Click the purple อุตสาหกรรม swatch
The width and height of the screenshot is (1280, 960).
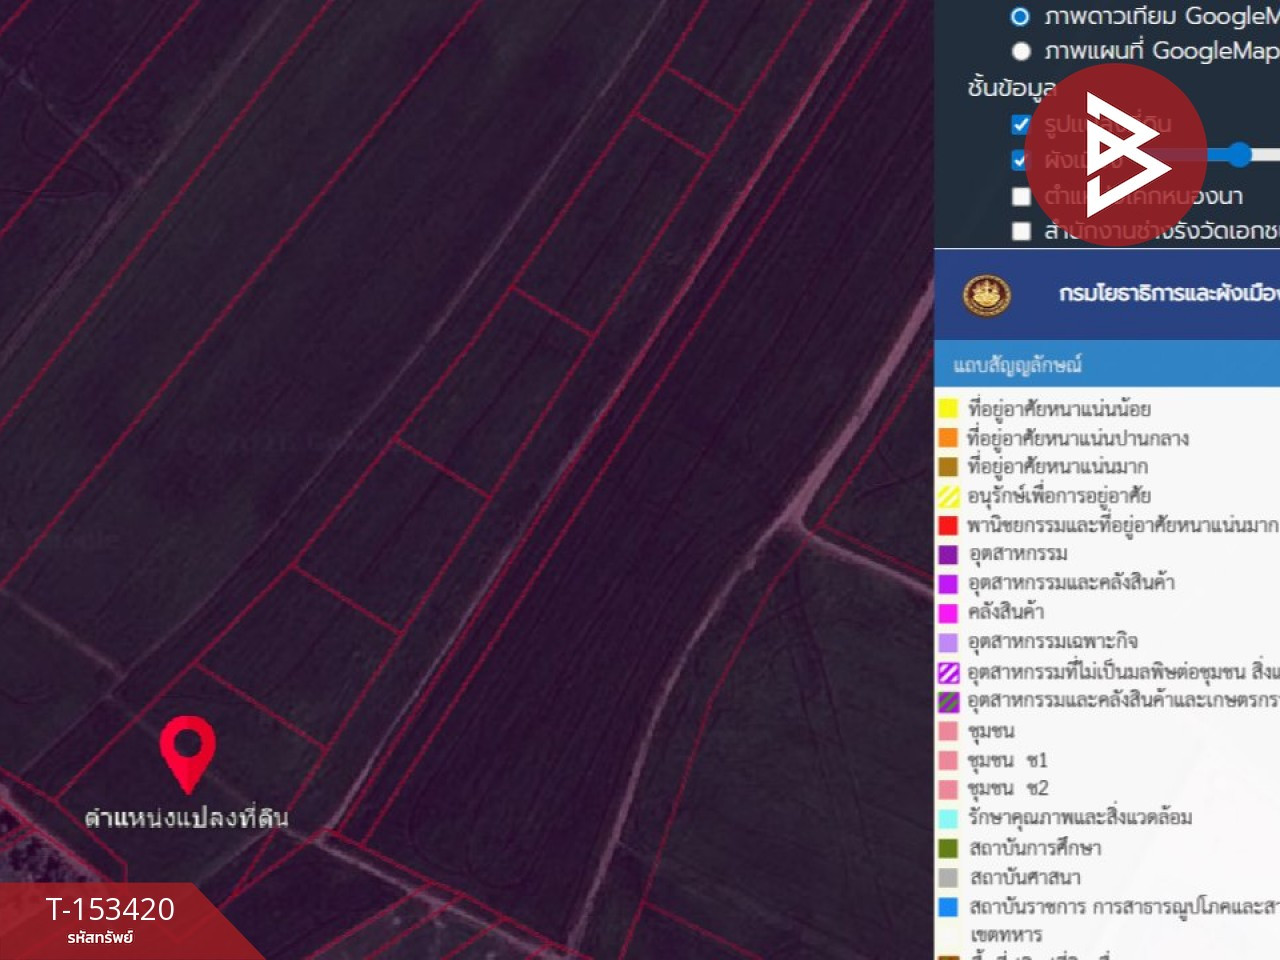point(948,554)
